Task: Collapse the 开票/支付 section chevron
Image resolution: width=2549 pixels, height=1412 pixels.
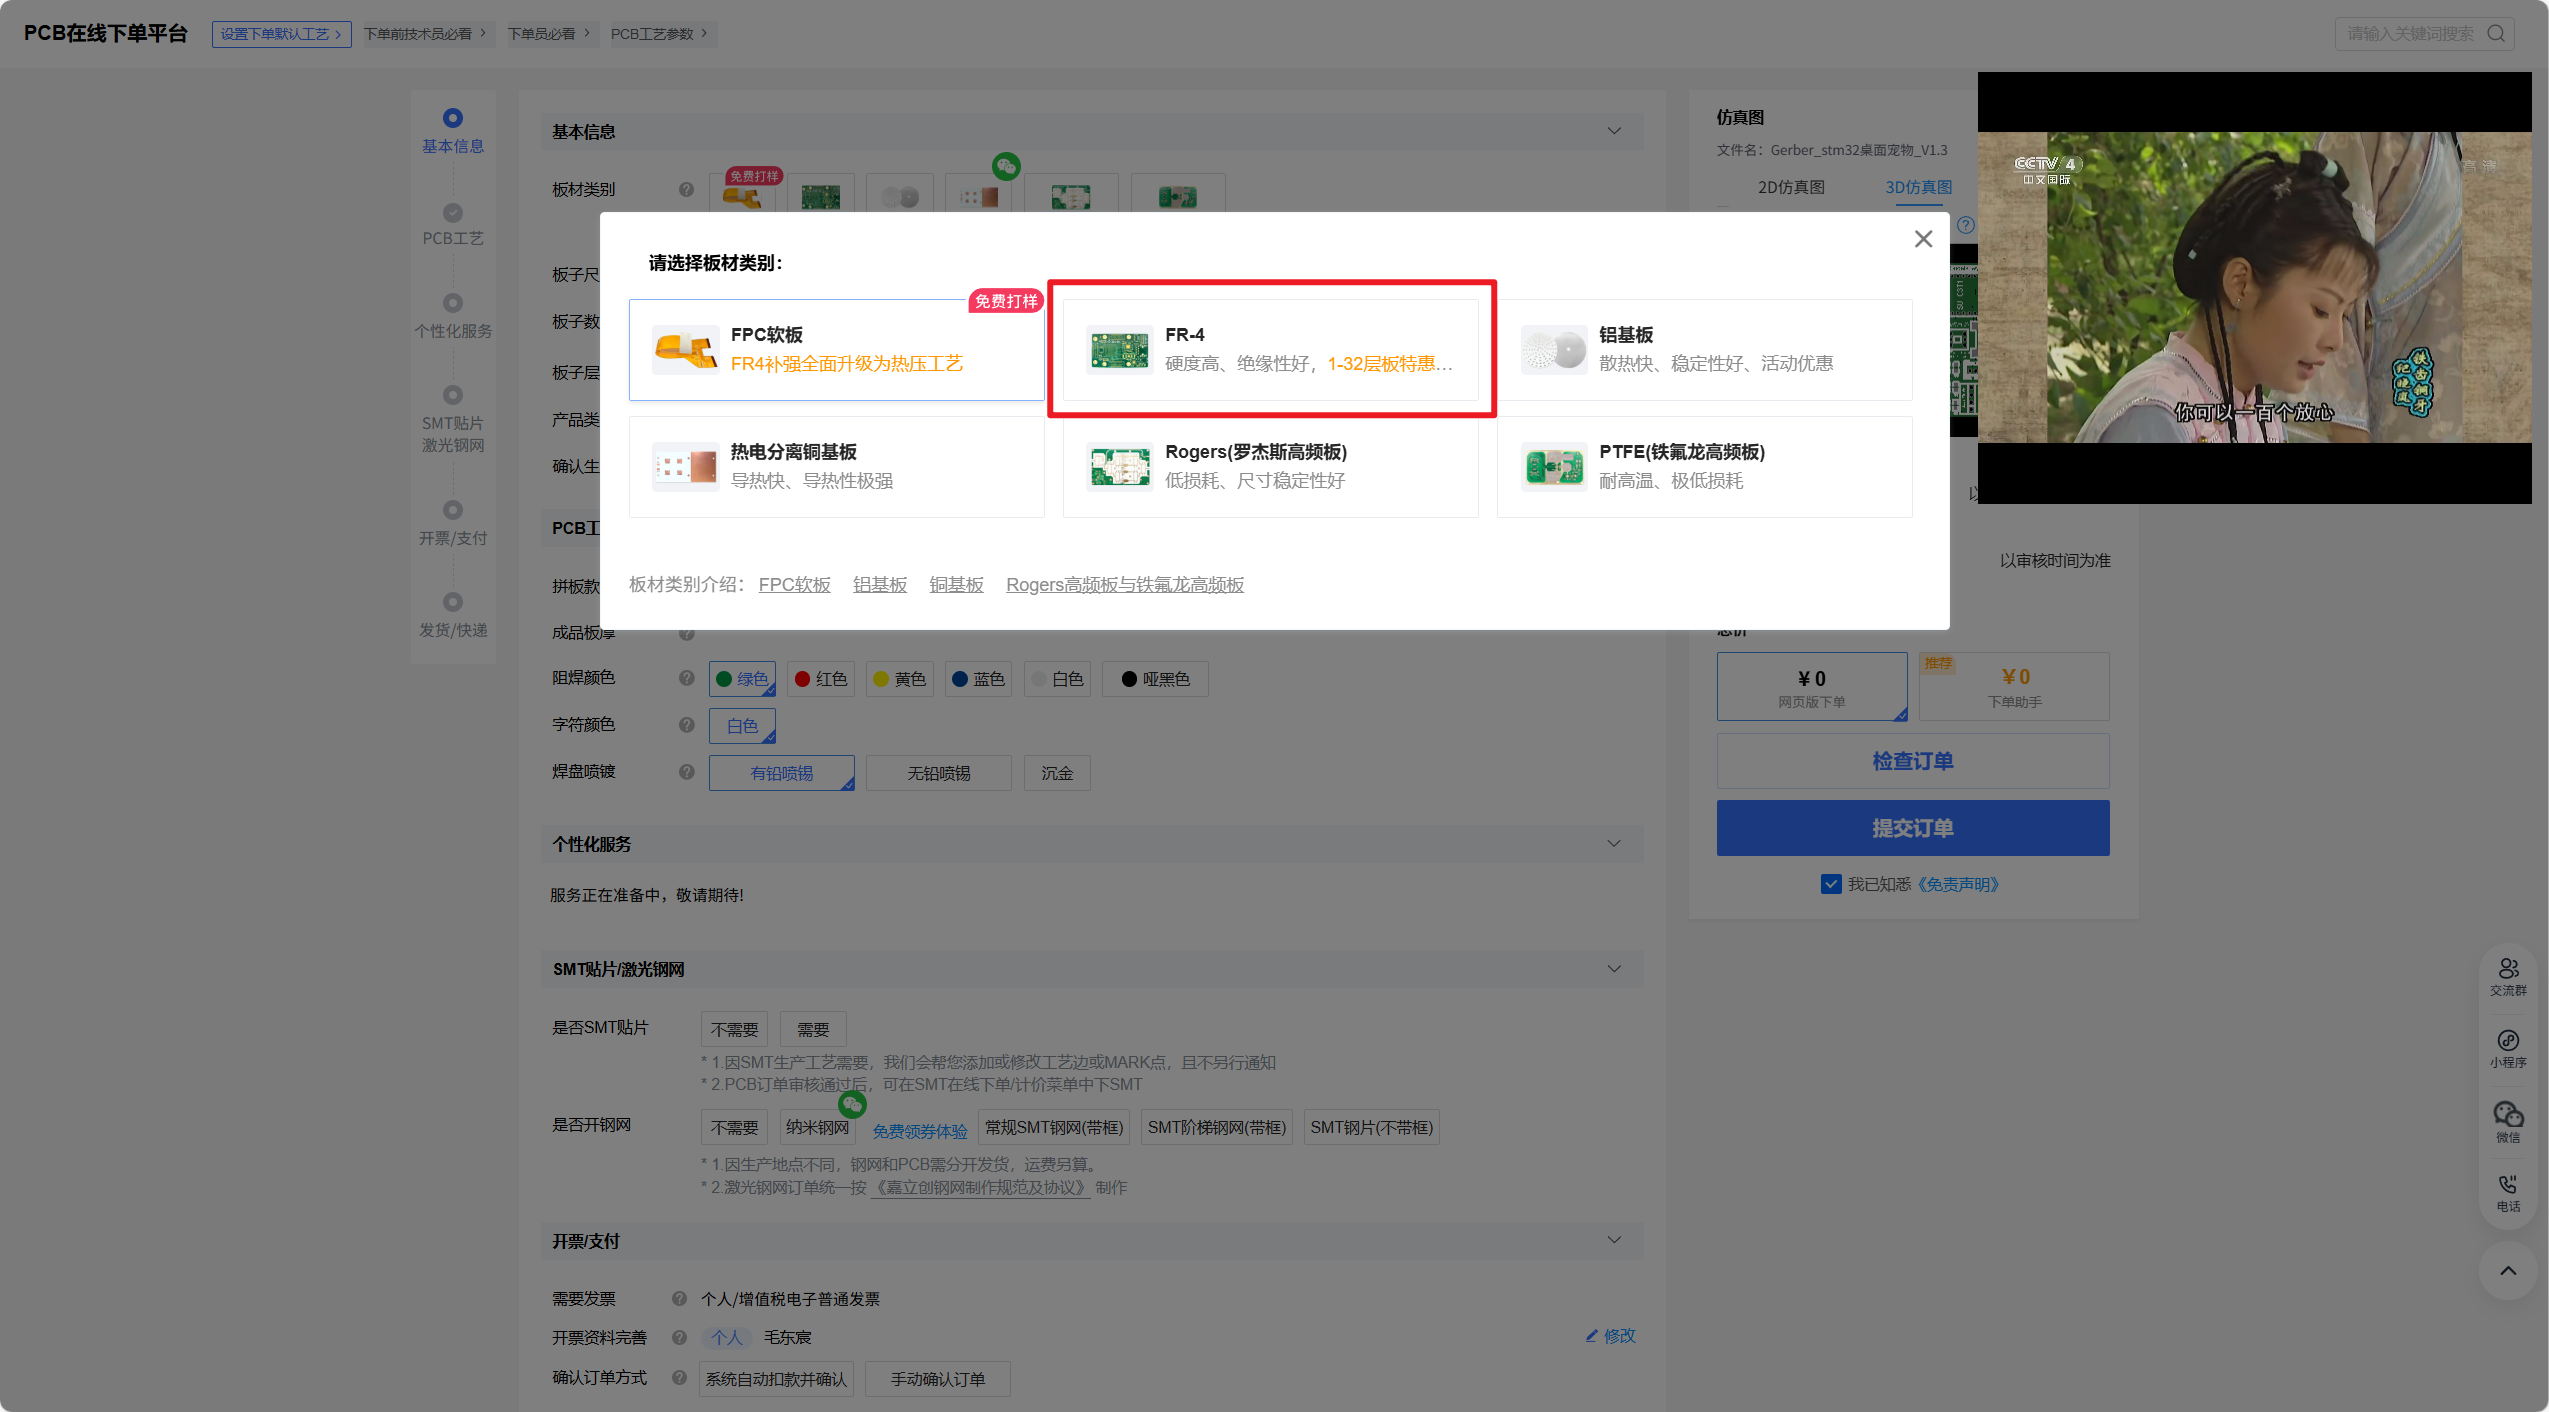Action: [1614, 1241]
